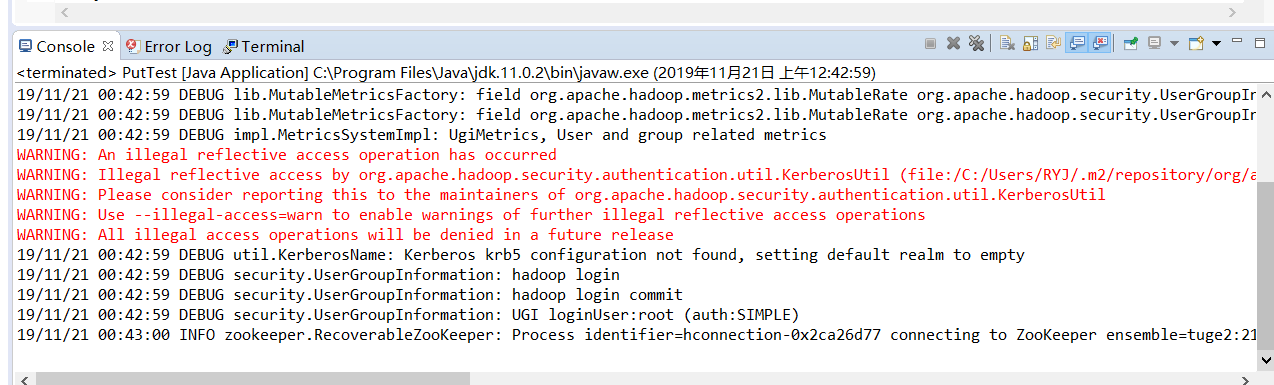This screenshot has width=1274, height=385.
Task: Click the Display Selected Console icon
Action: (1154, 44)
